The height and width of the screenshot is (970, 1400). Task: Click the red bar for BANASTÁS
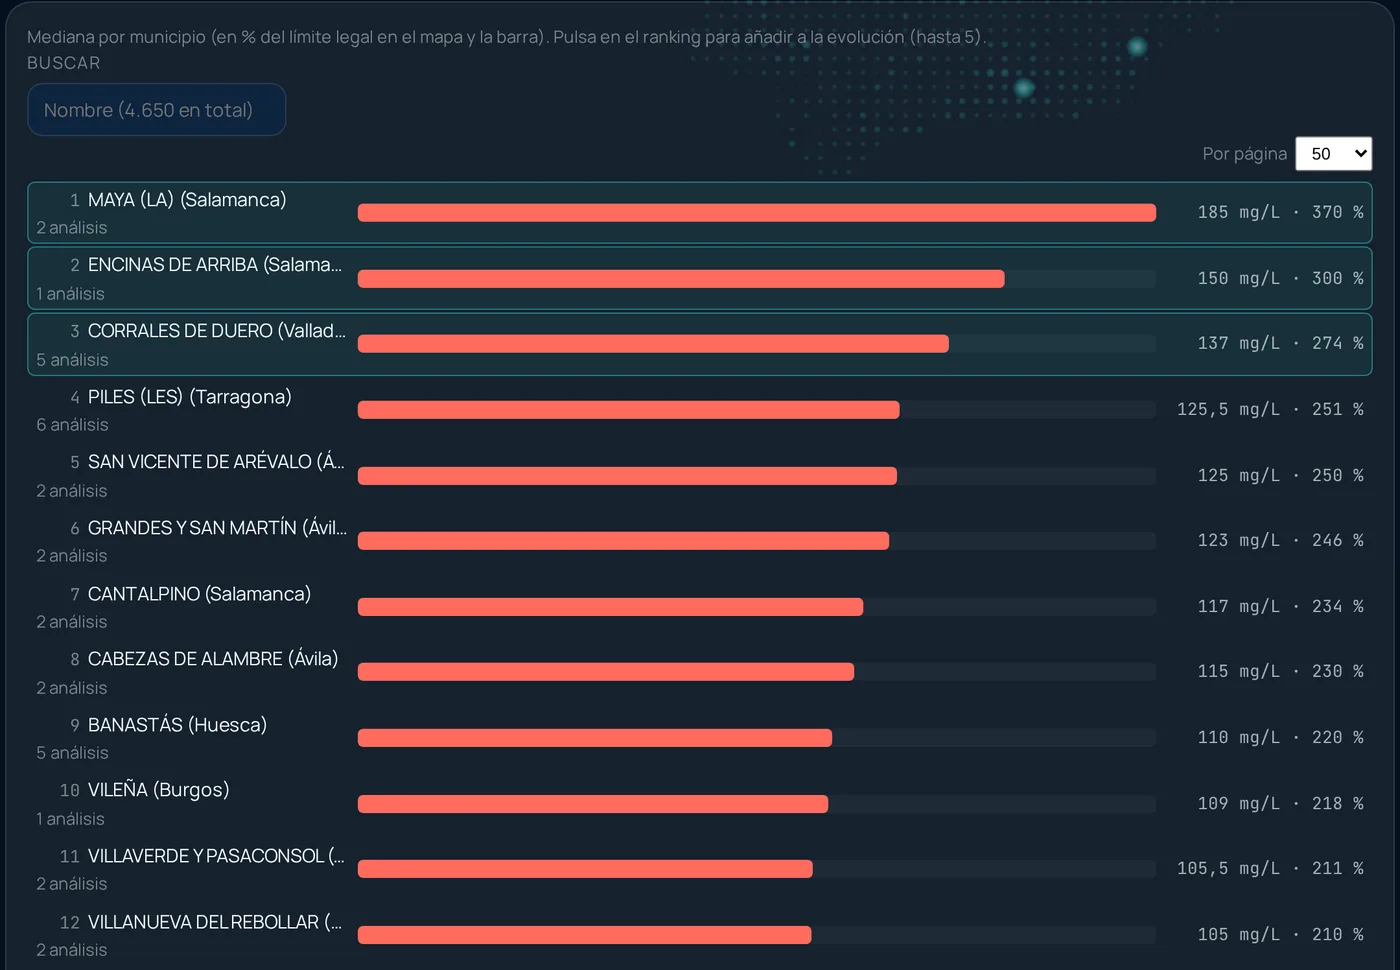pos(595,738)
